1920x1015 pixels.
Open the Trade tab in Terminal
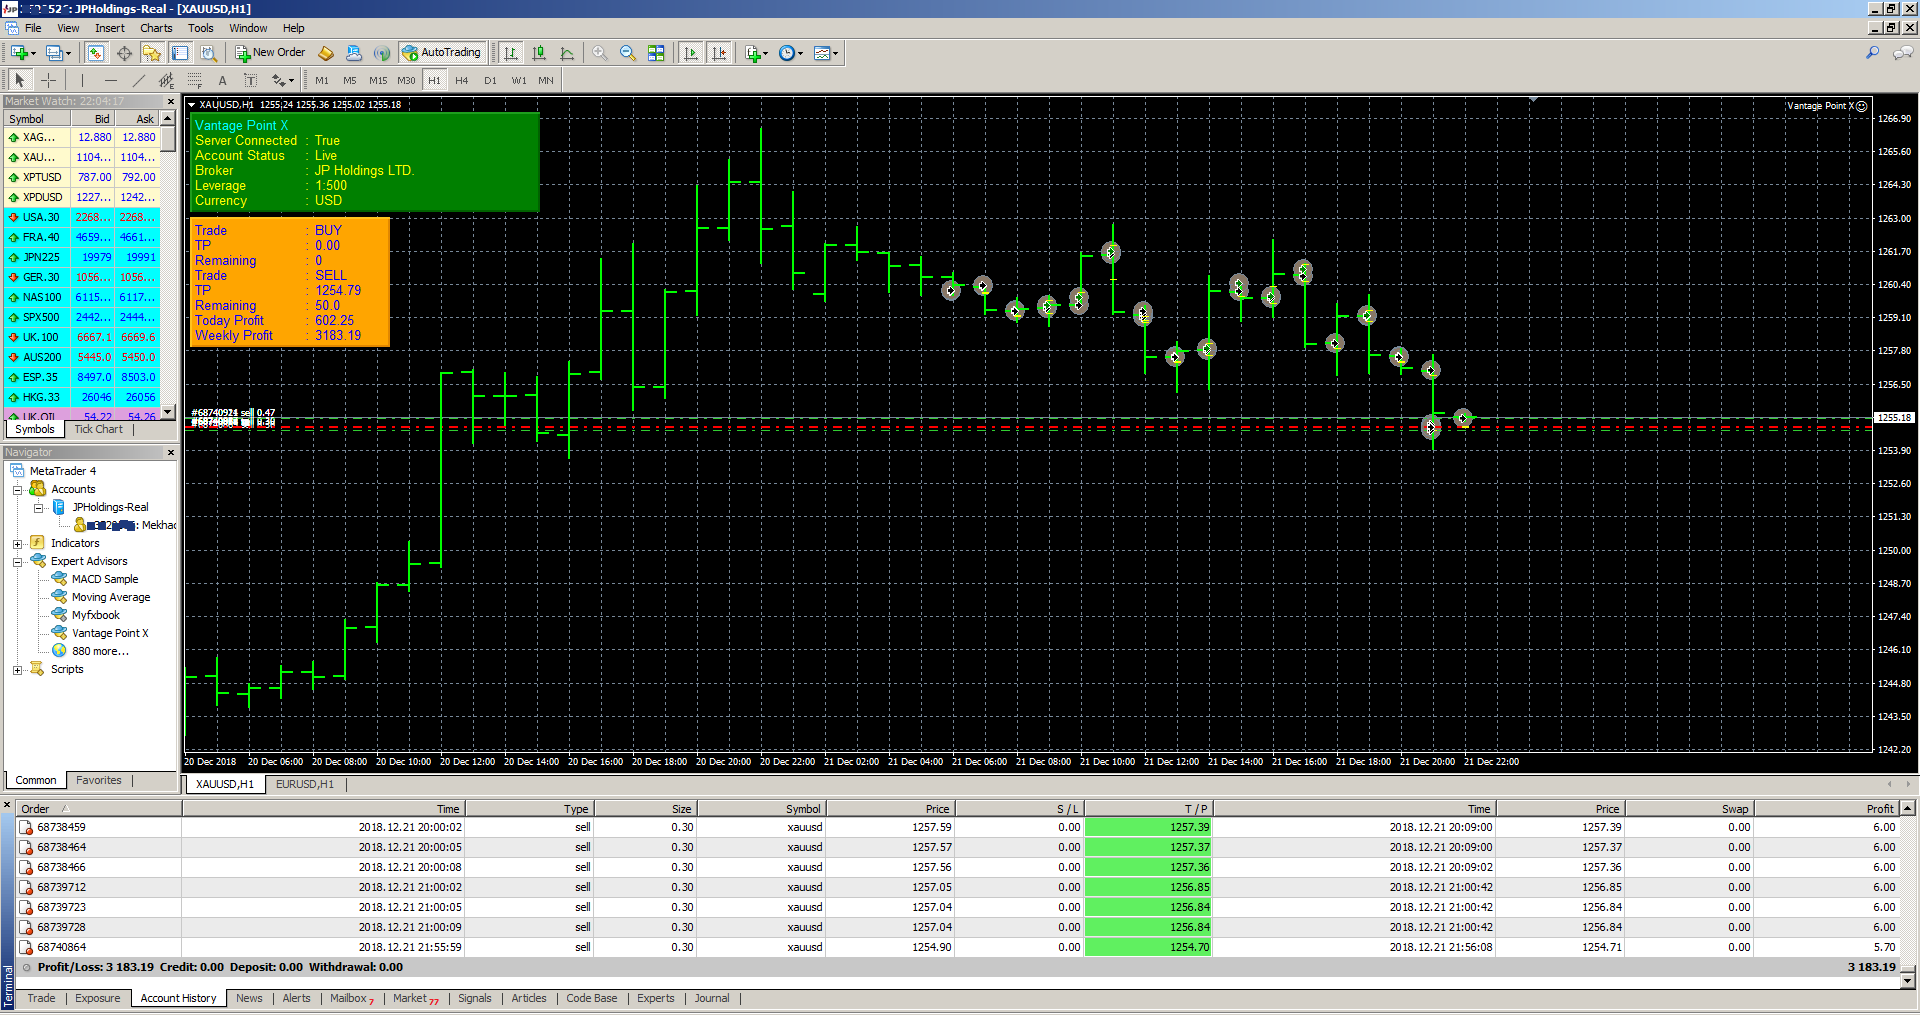click(41, 998)
